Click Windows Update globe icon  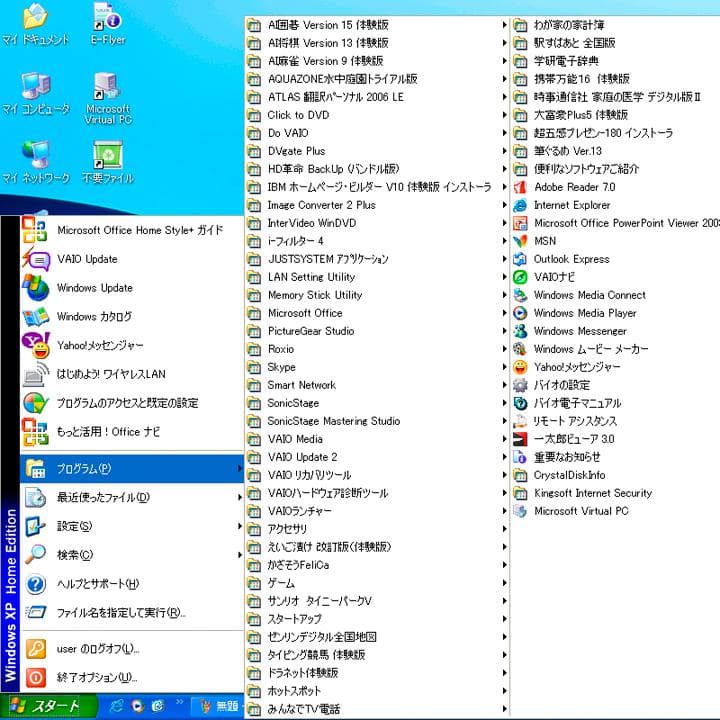click(x=35, y=288)
